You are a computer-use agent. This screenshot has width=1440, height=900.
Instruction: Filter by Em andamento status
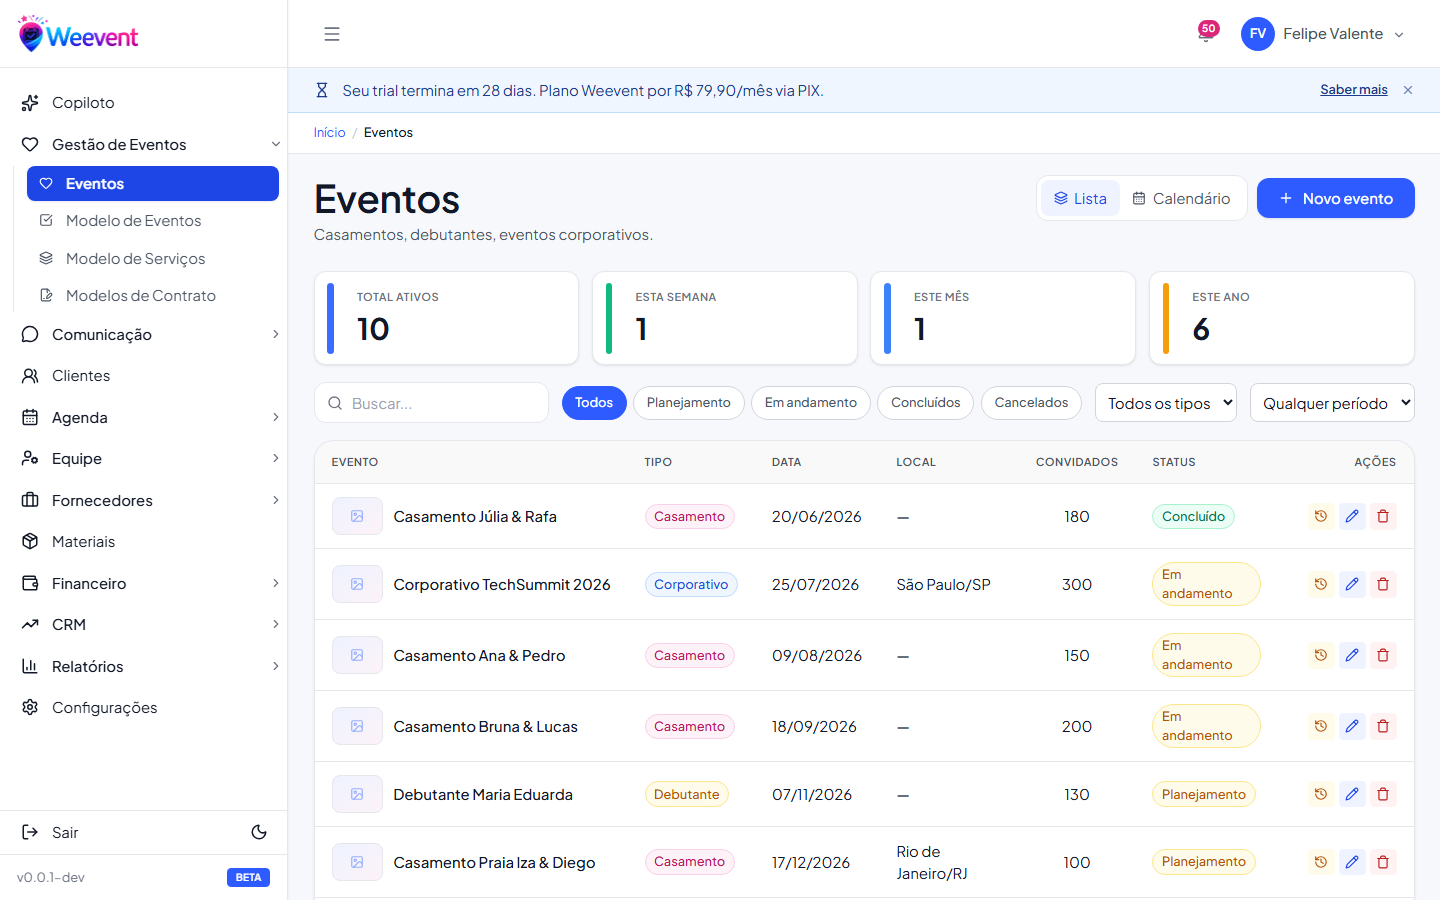click(811, 403)
